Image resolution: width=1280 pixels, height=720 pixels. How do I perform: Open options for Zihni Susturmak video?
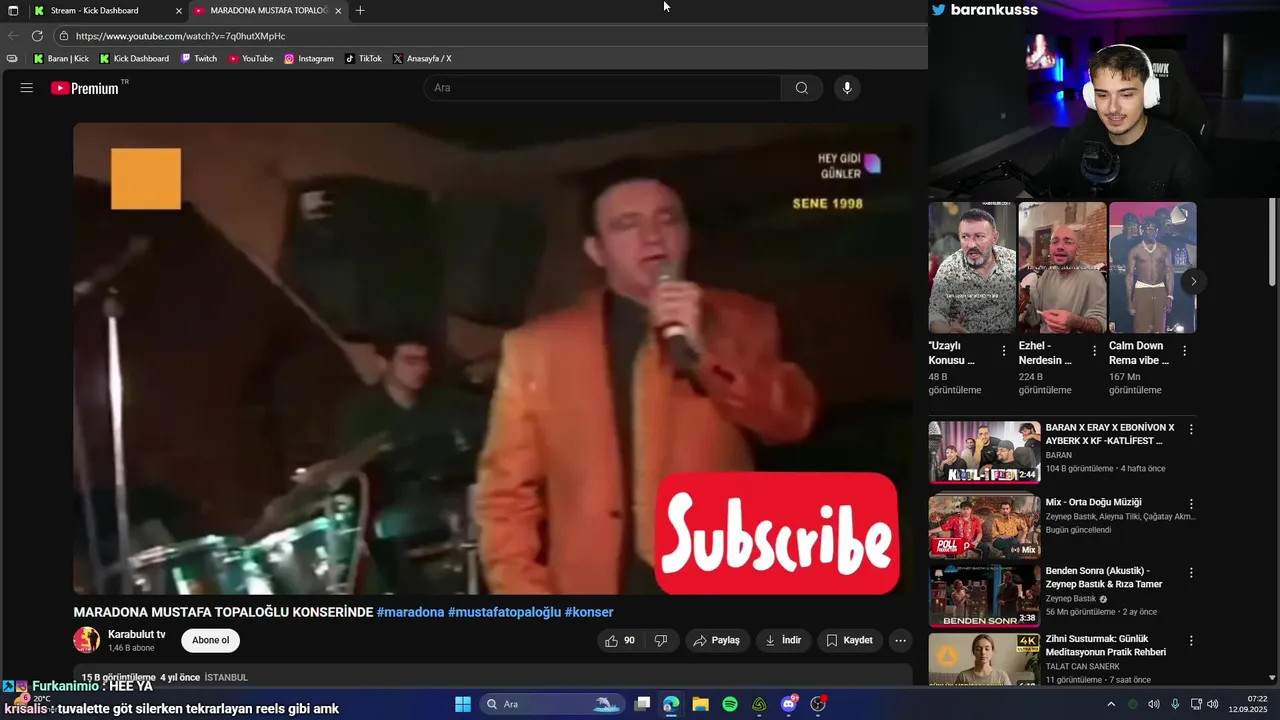pyautogui.click(x=1191, y=641)
